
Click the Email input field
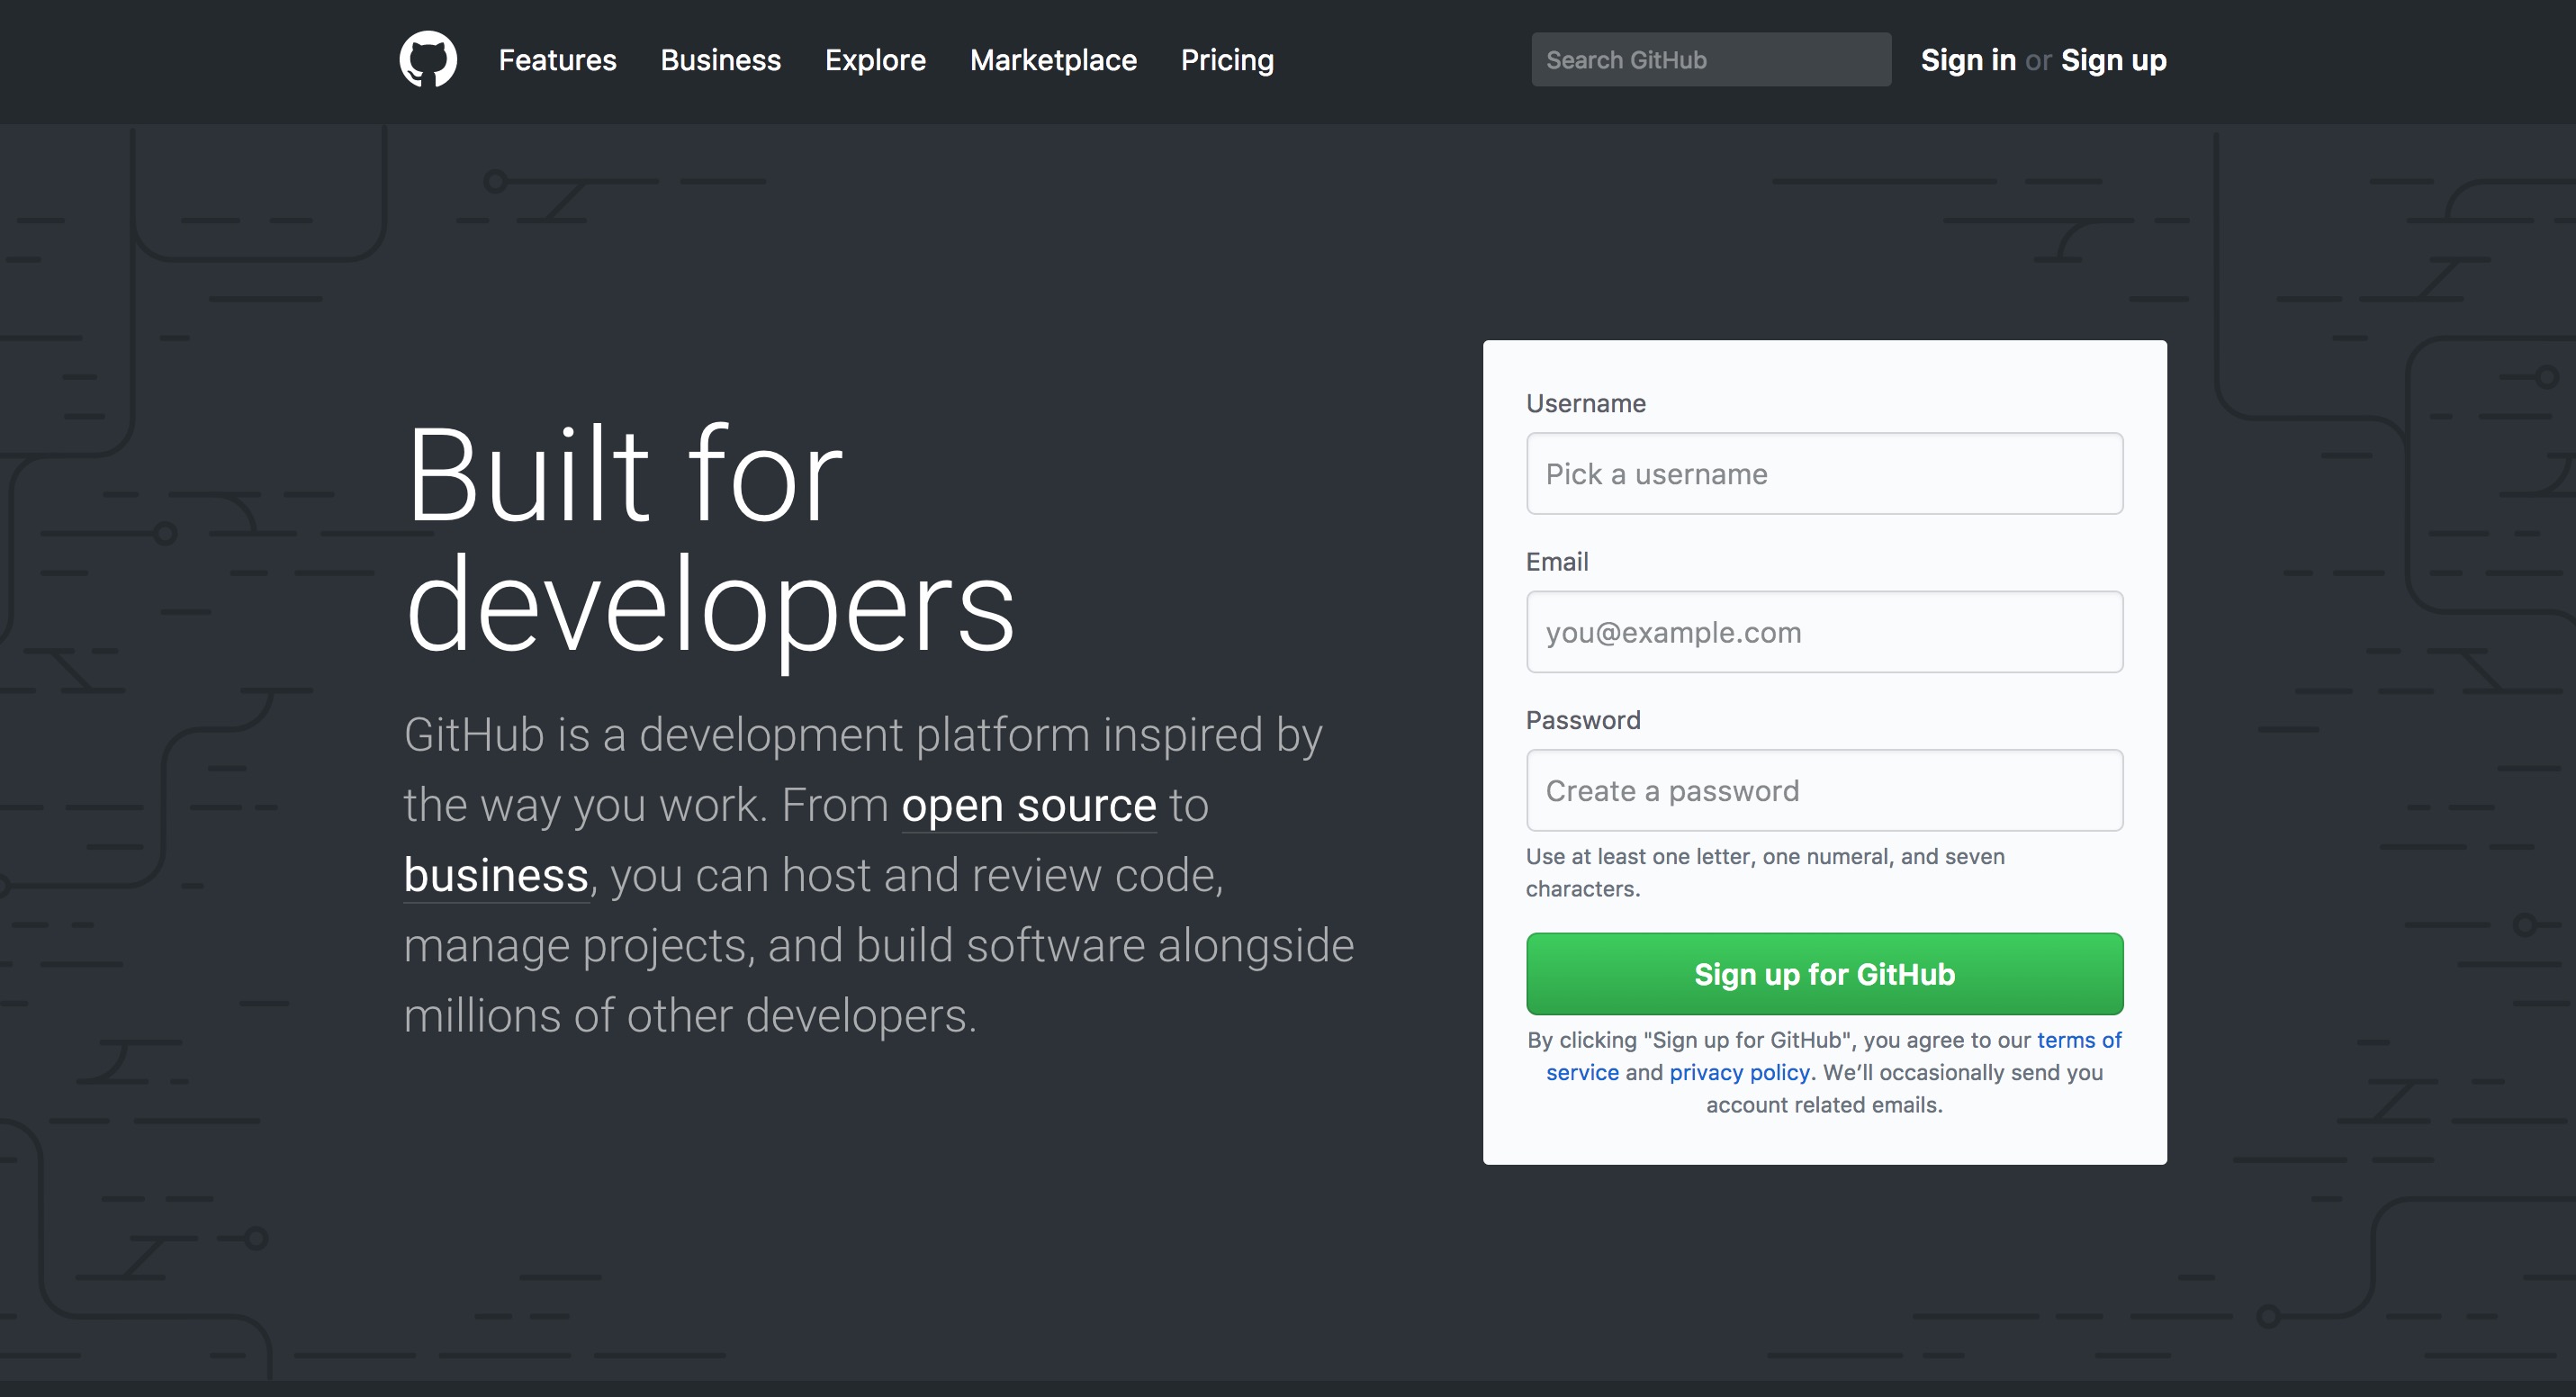[x=1824, y=631]
